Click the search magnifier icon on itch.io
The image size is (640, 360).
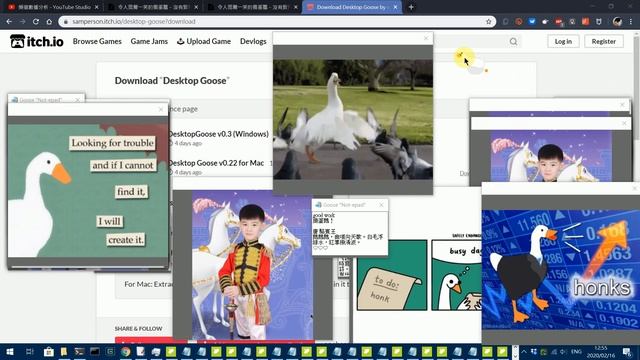[513, 41]
